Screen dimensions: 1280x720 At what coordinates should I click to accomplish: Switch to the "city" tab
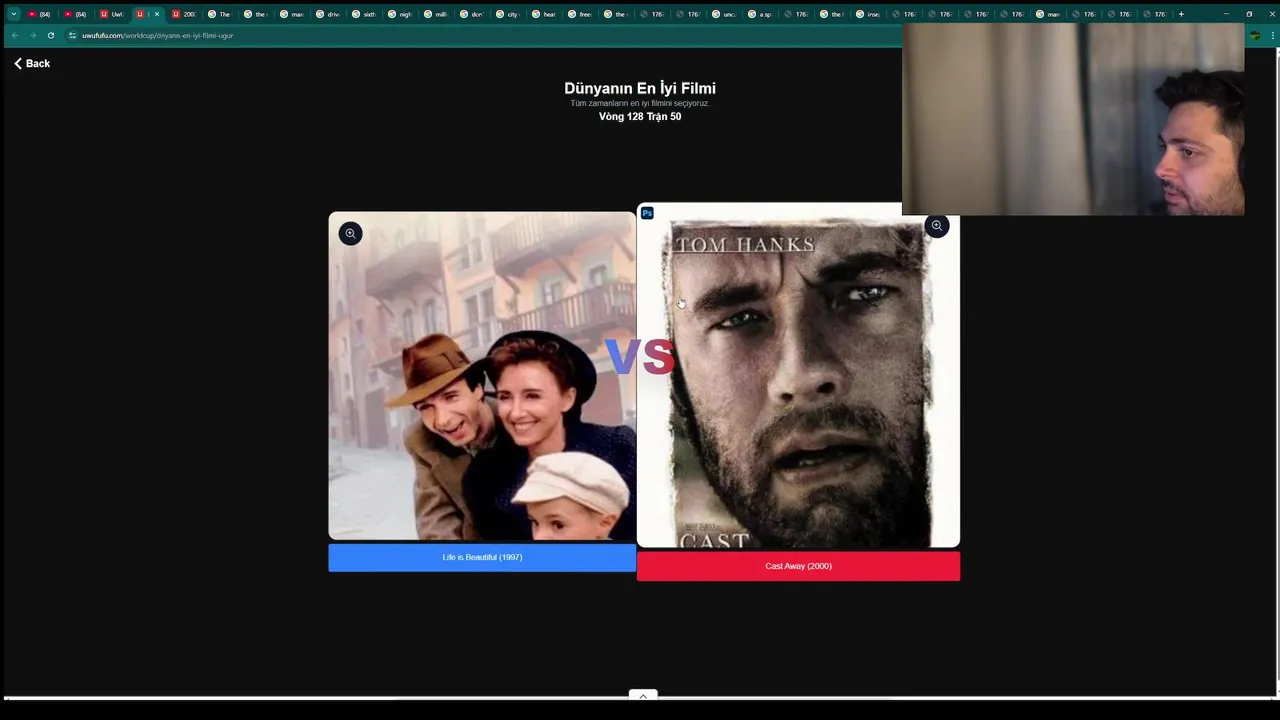click(508, 14)
